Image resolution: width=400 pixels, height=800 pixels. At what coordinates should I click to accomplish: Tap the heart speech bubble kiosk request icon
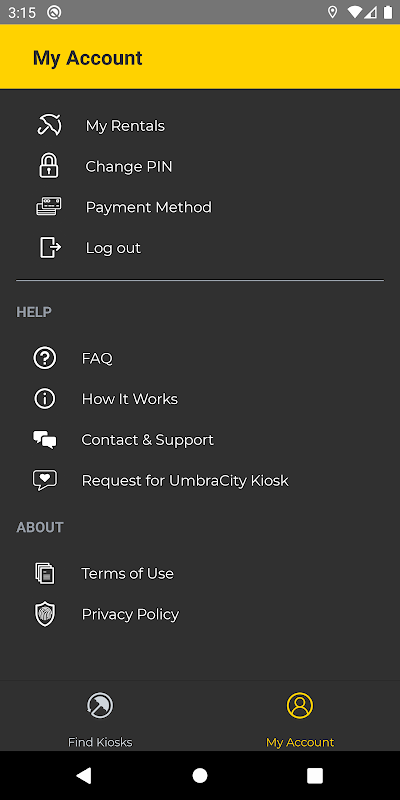pos(45,481)
